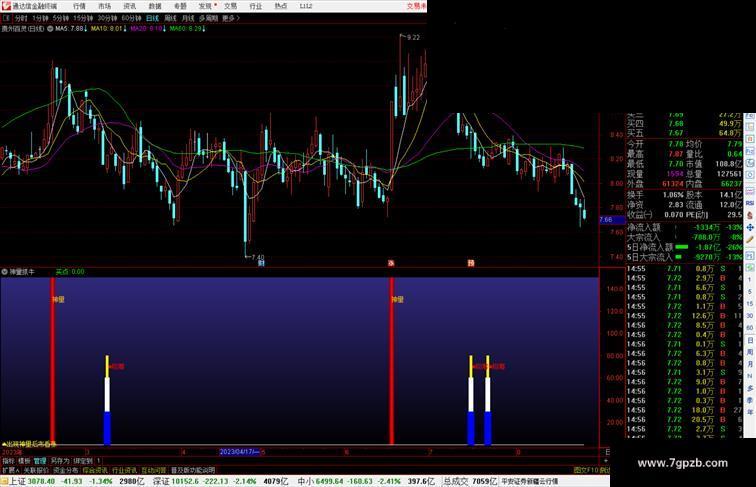Switch to the 30分钟 period
Image resolution: width=756 pixels, height=487 pixels.
107,18
